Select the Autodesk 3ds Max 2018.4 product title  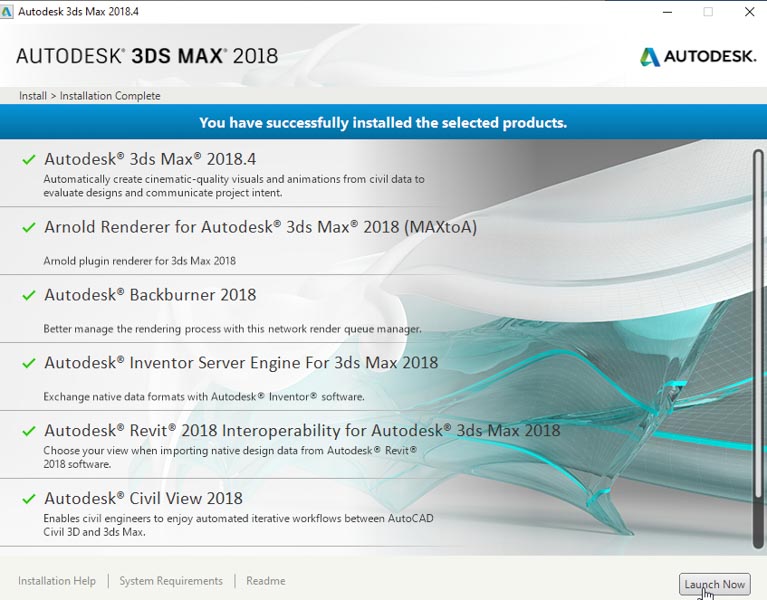click(x=150, y=159)
